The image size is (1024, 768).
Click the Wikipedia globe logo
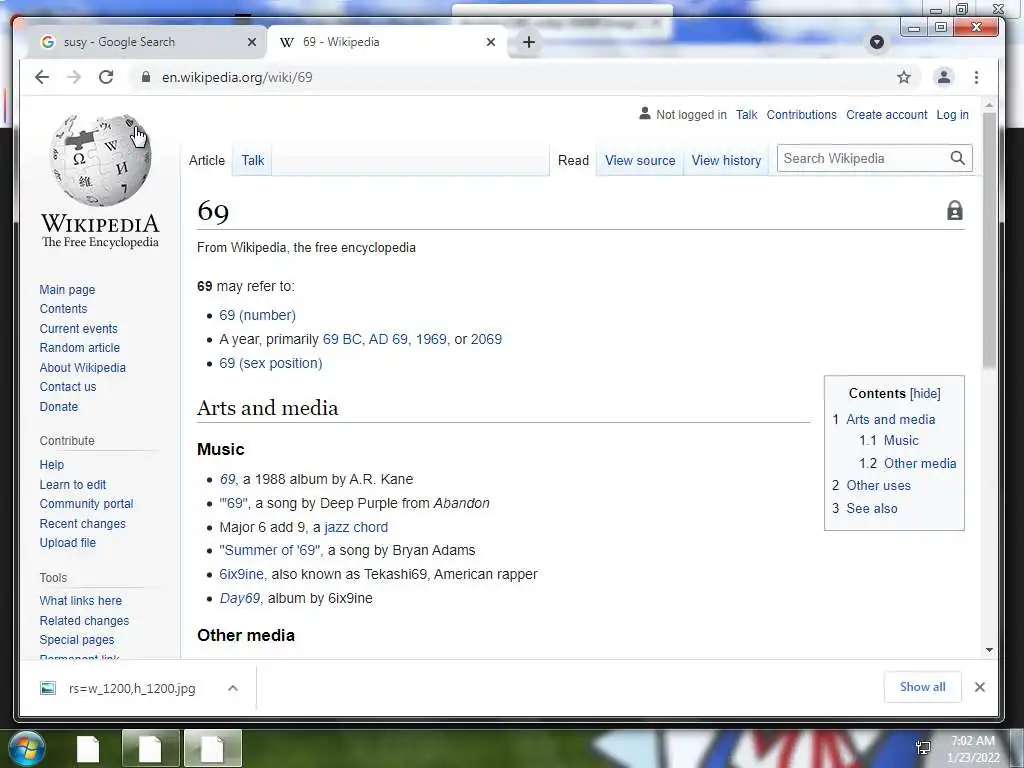[101, 159]
